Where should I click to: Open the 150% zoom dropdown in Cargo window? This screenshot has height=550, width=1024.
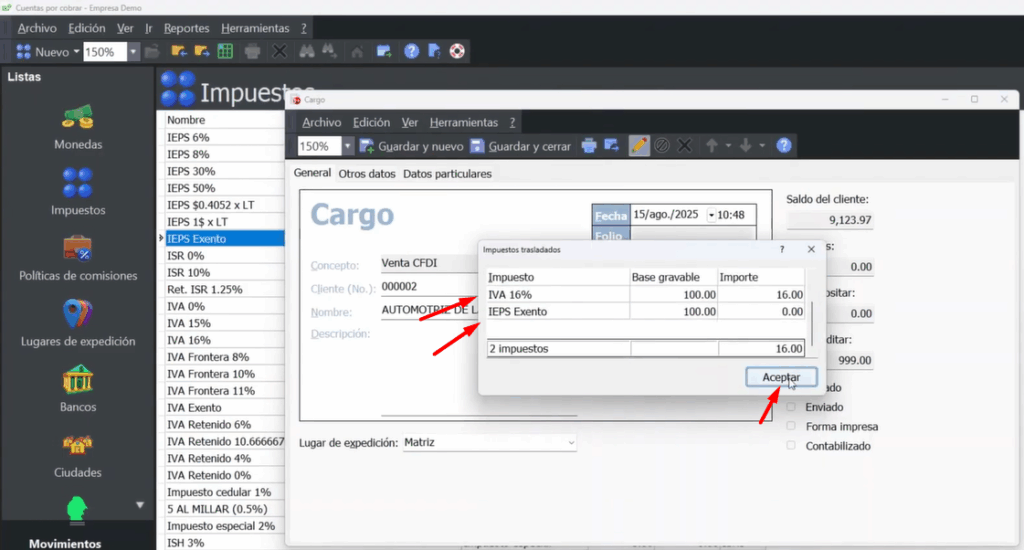coord(348,146)
